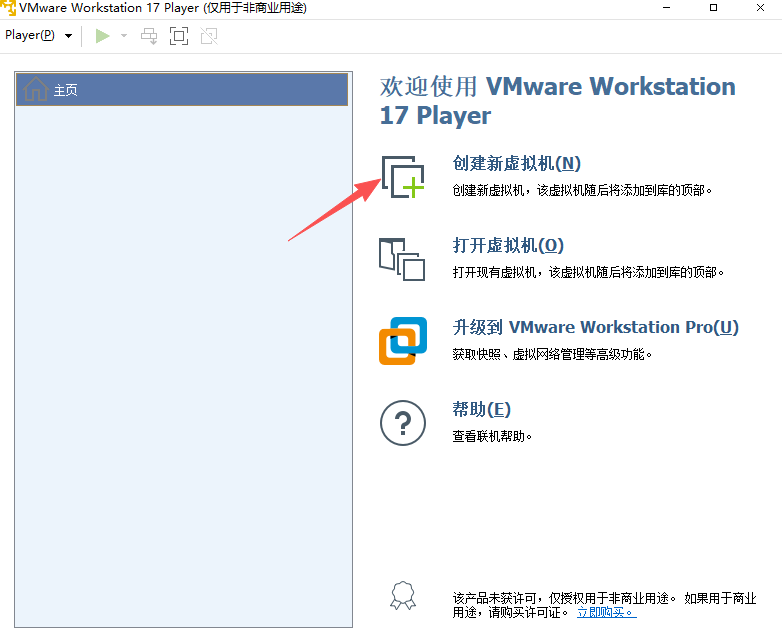The image size is (782, 644).
Task: Click text 获取快照、虚拟网络管理等高级功能
Action: click(x=552, y=354)
